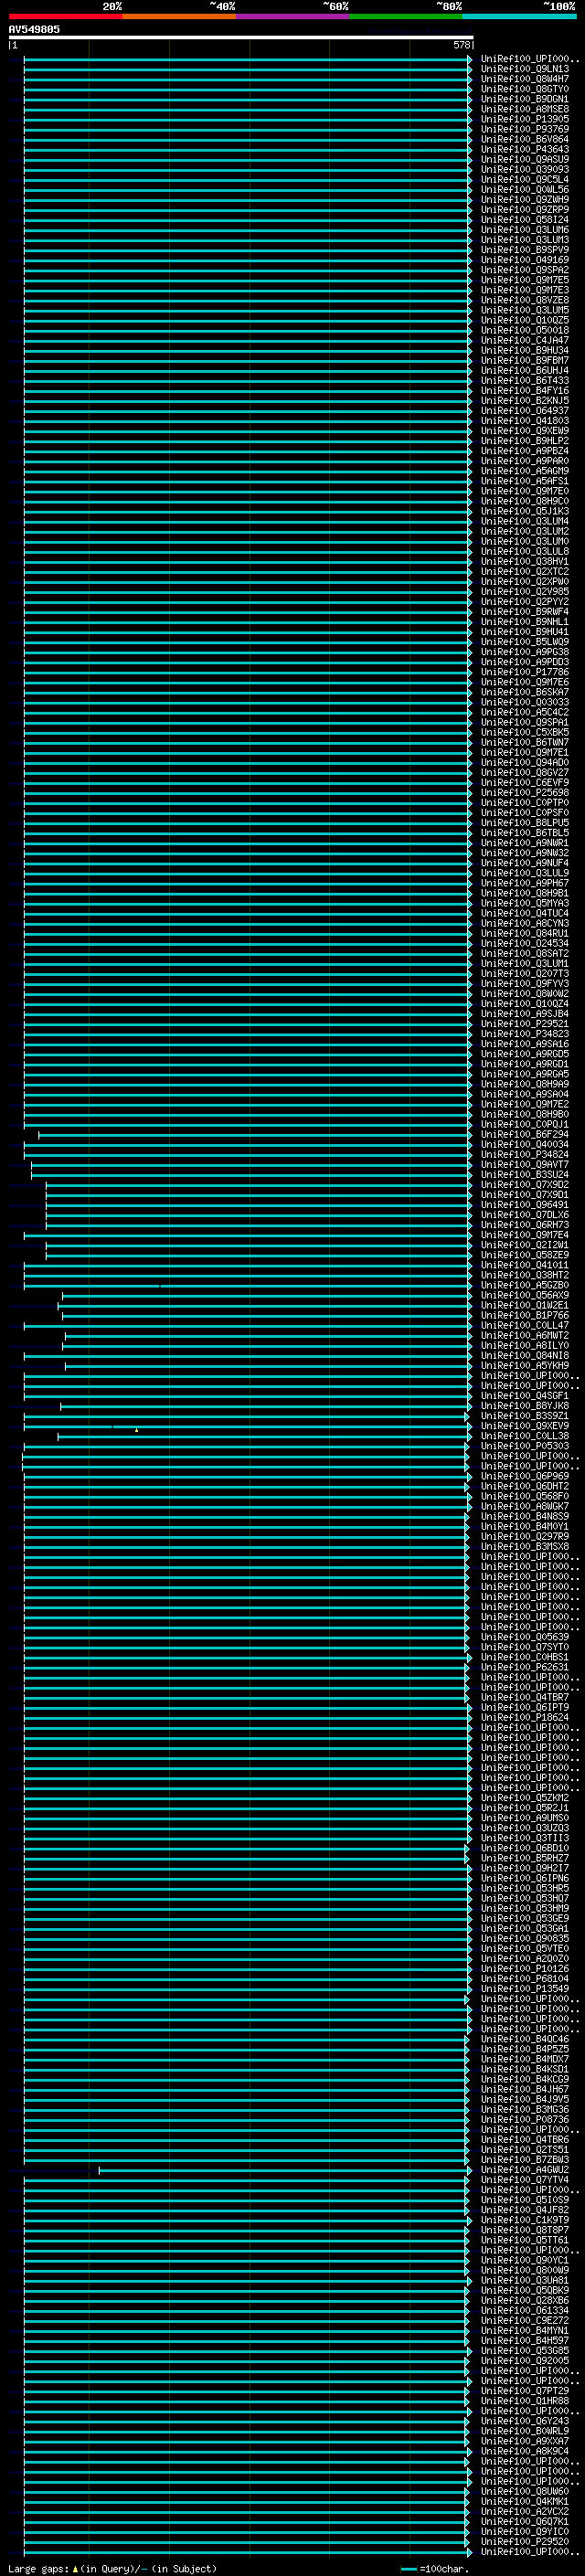Select the UniRef100_Q9ASU9 label
The height and width of the screenshot is (2576, 585).
pos(525,159)
